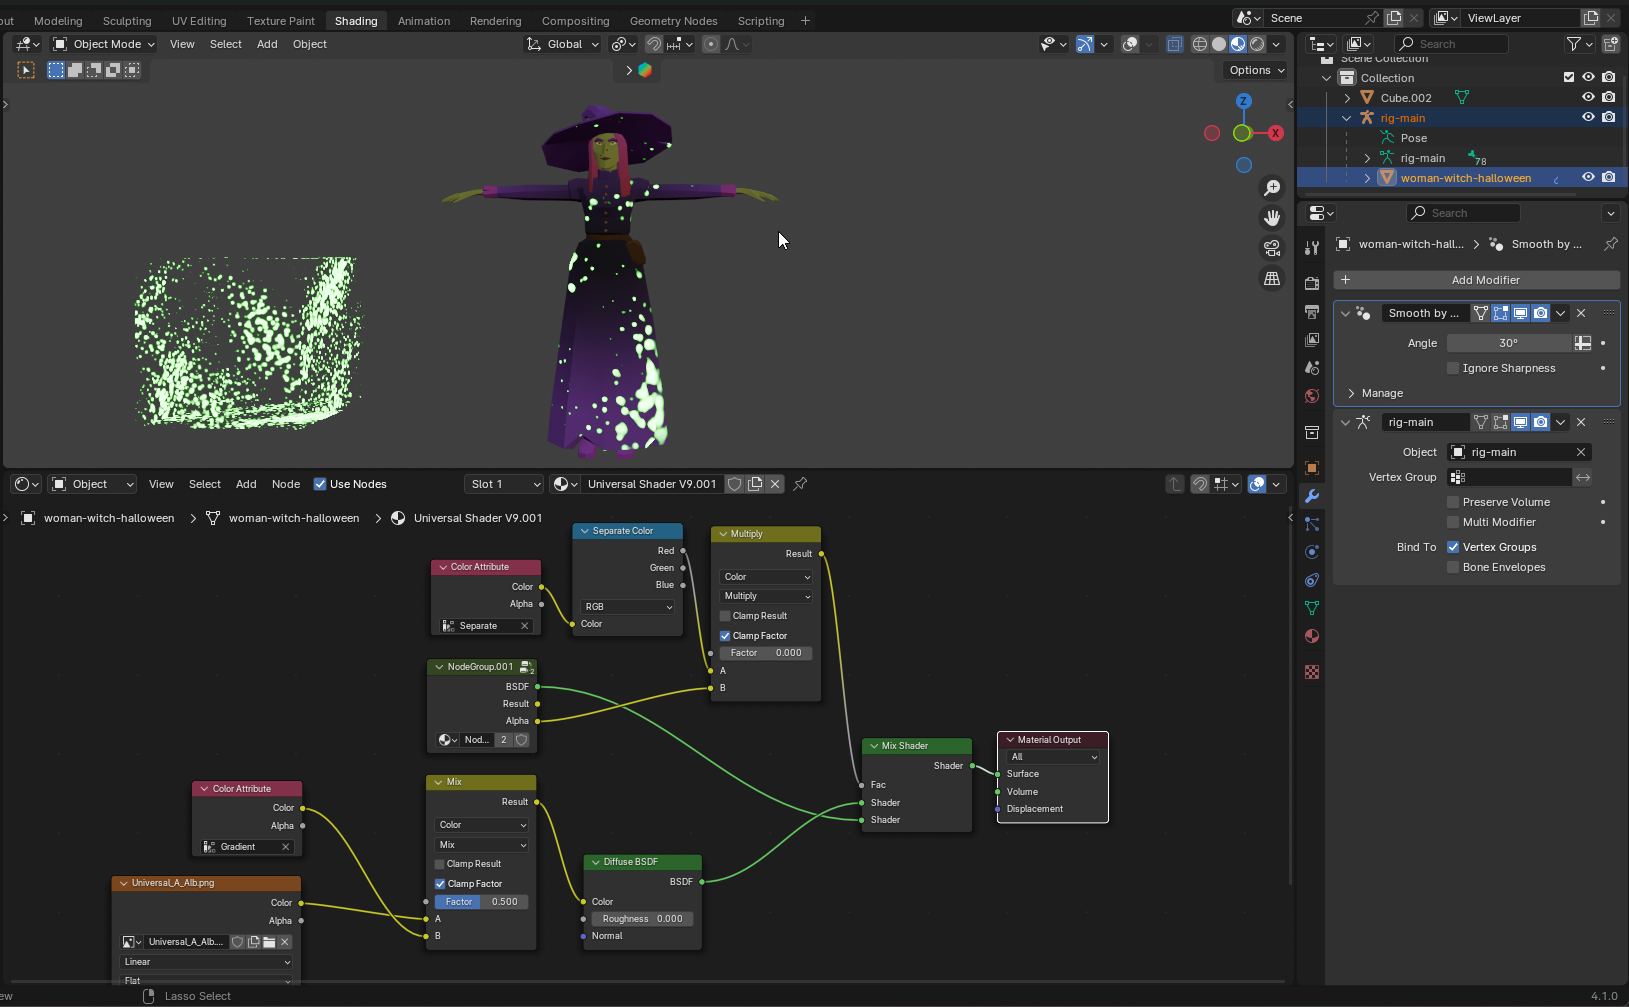Open the Object Mode dropdown
The height and width of the screenshot is (1007, 1629).
105,44
